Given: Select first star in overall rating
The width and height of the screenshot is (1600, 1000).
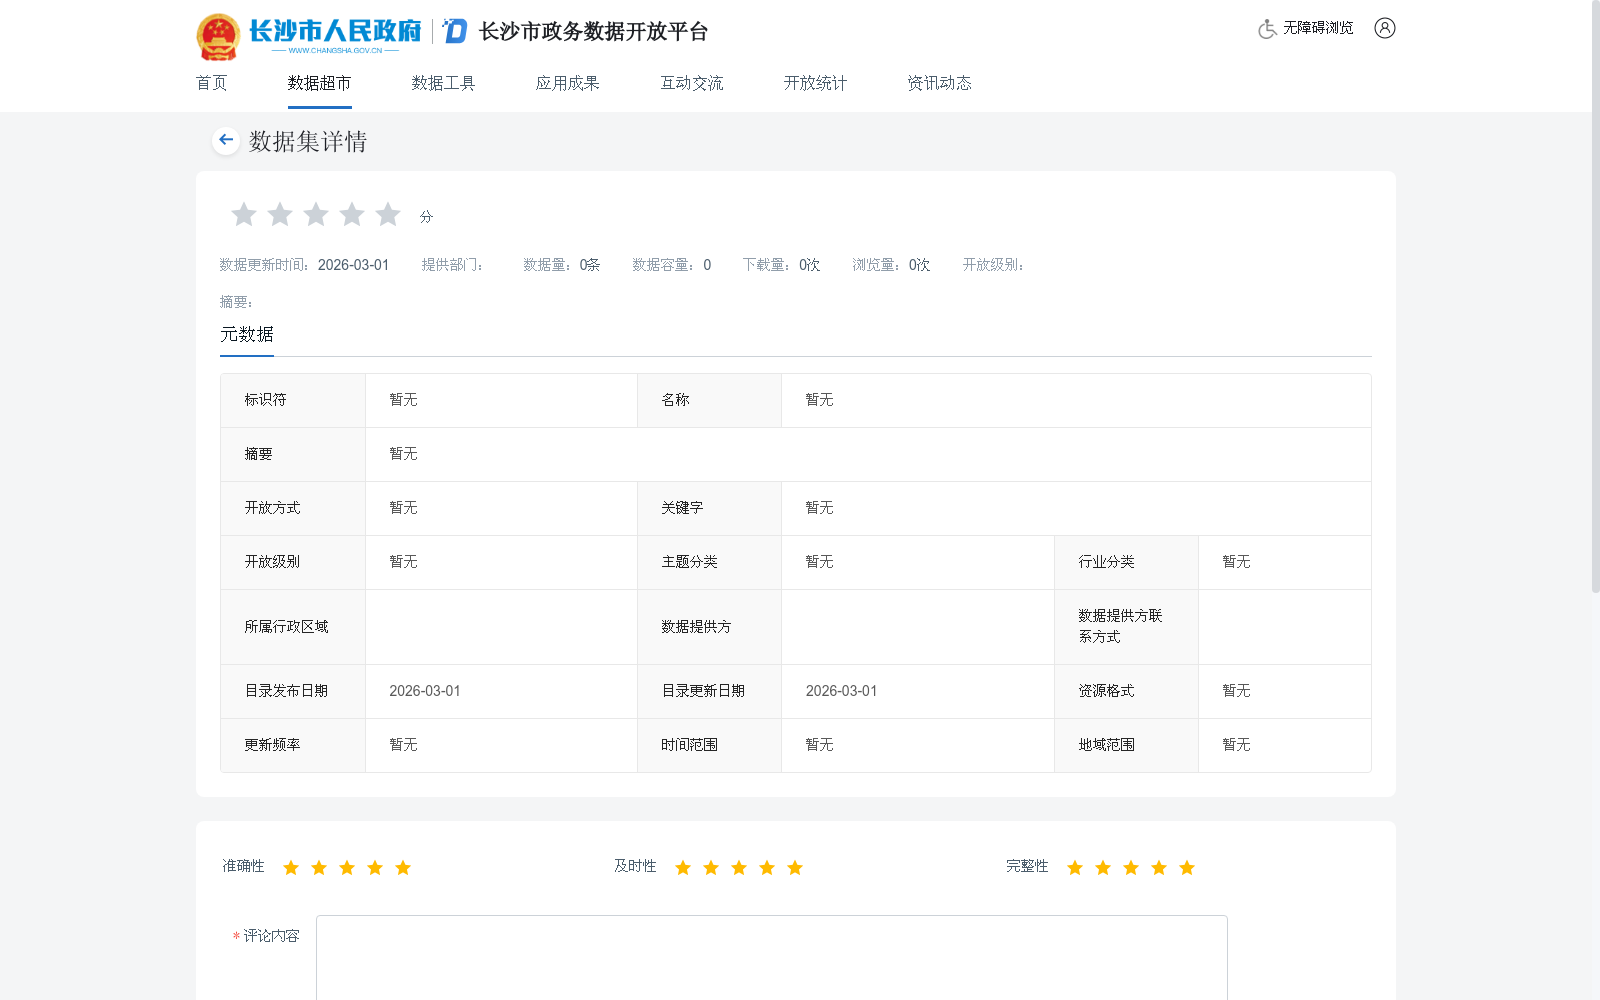Looking at the screenshot, I should 244,214.
